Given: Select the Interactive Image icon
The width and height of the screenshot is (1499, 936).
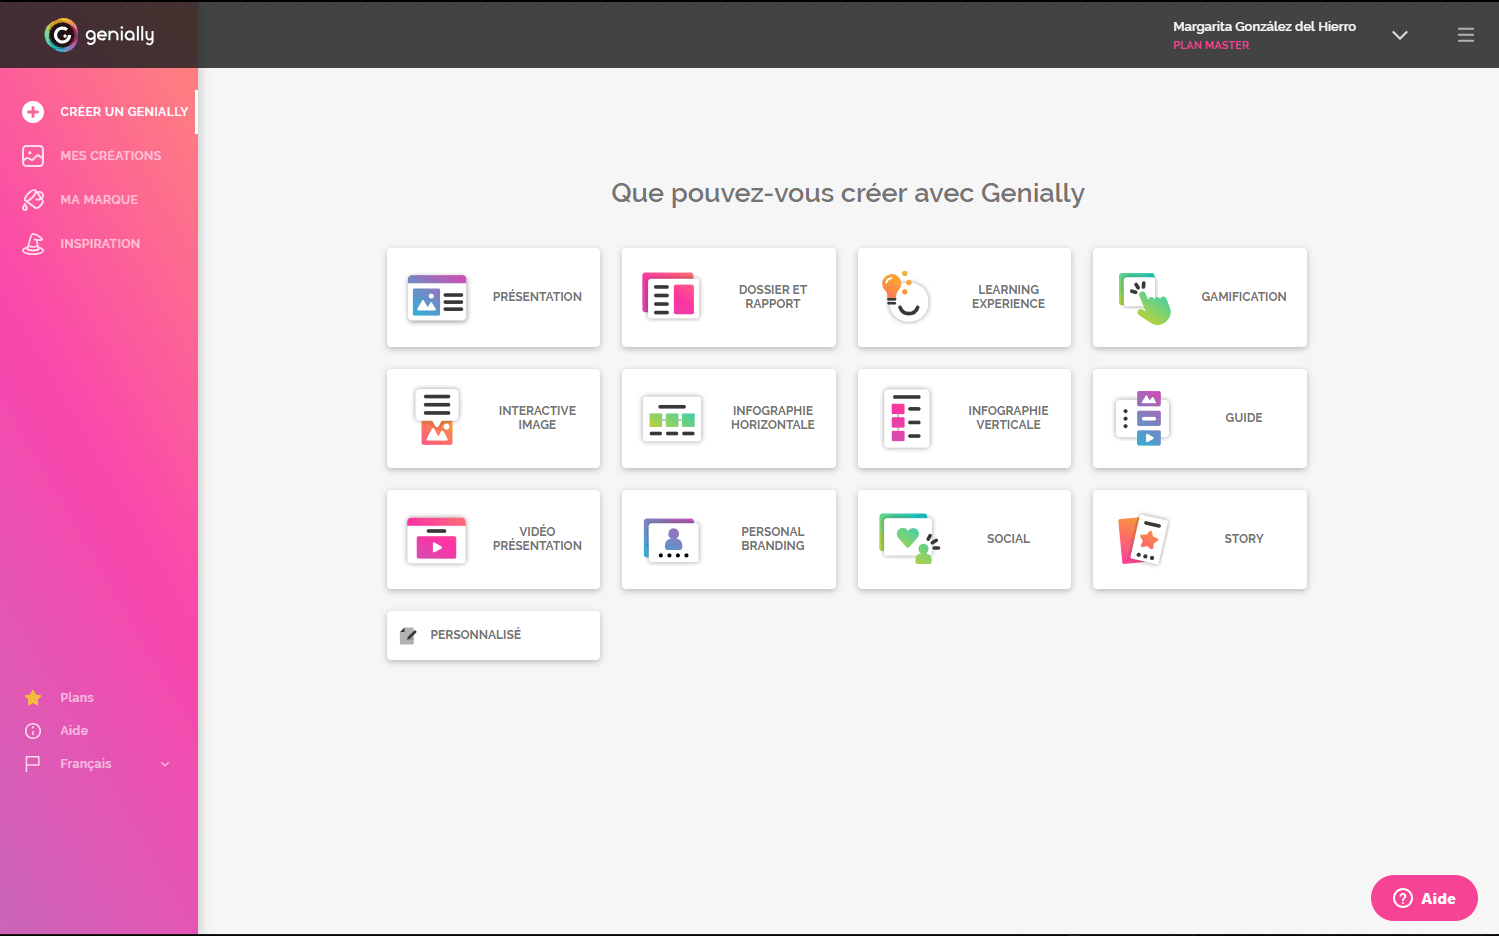Looking at the screenshot, I should [x=436, y=418].
